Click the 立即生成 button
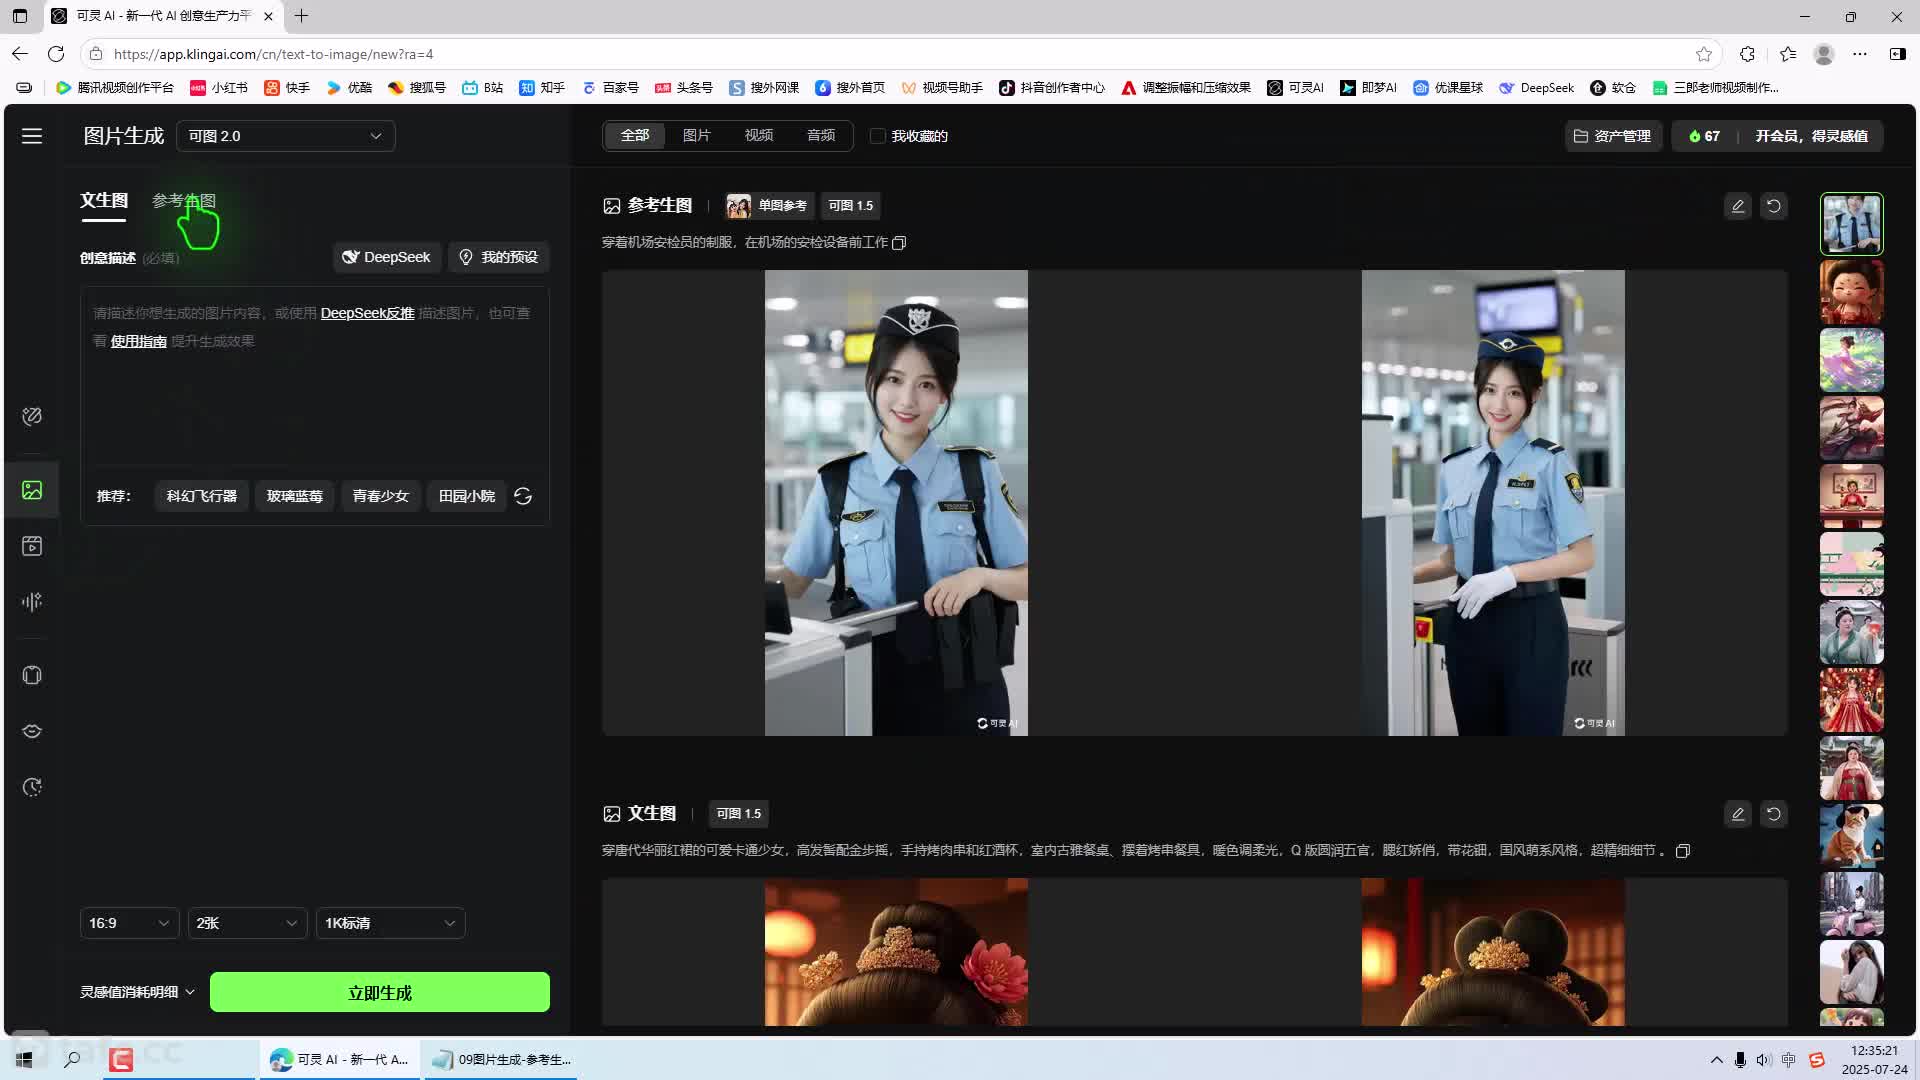 coord(380,992)
